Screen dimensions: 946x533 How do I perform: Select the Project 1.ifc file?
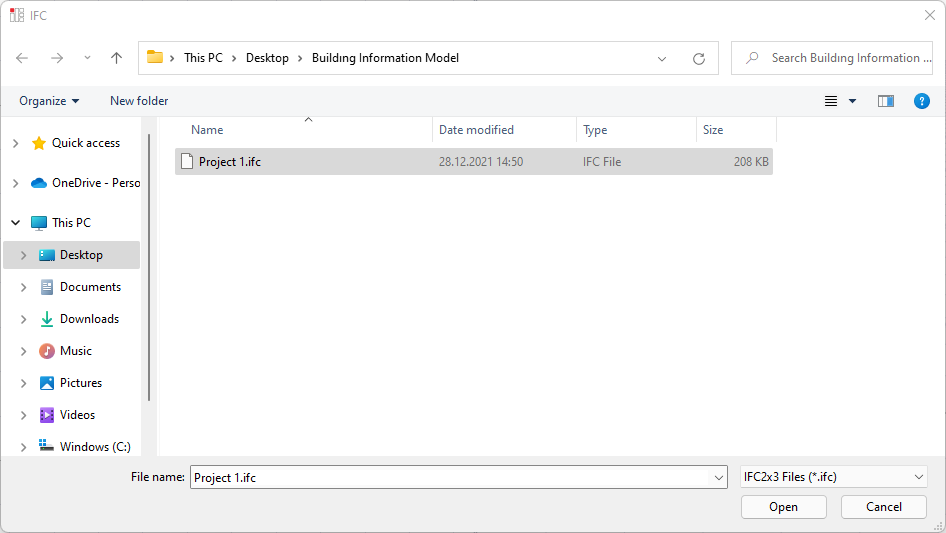point(474,162)
